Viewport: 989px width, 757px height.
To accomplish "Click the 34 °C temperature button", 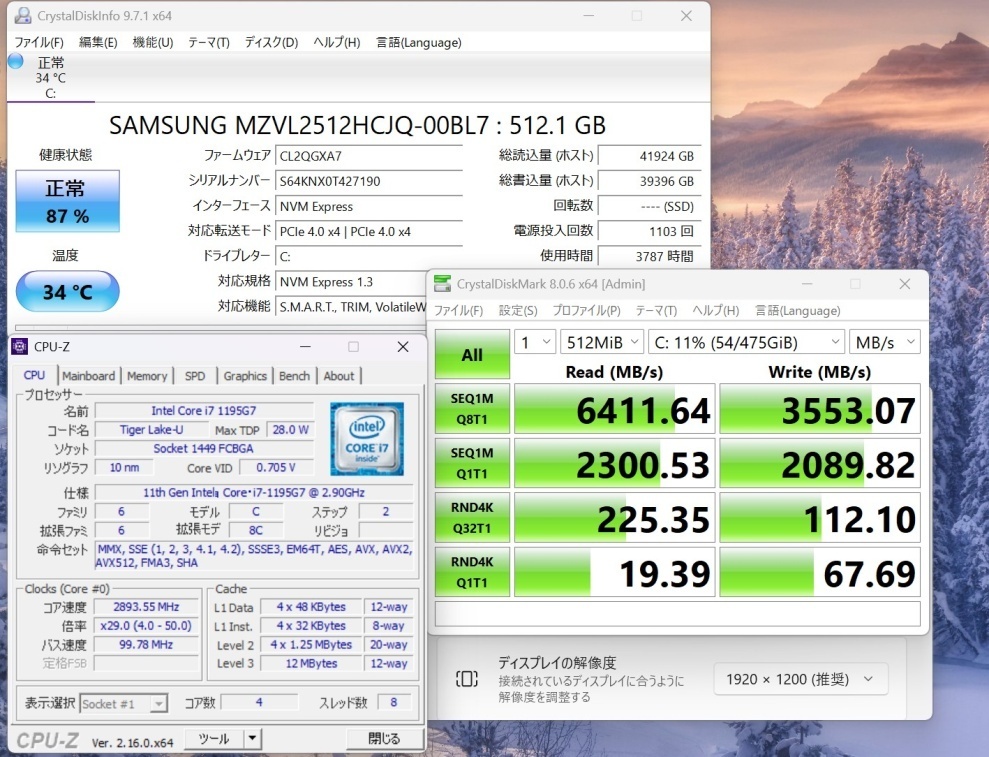I will 67,291.
